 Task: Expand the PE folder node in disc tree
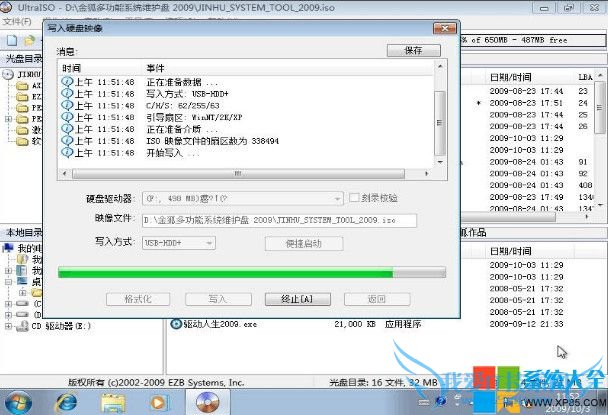pos(8,119)
